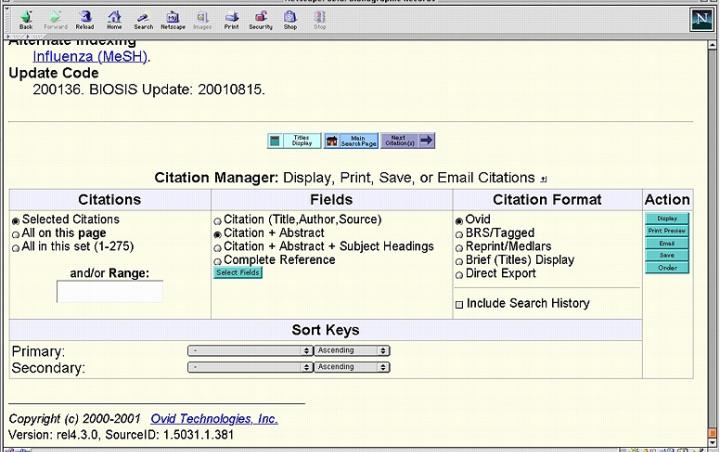Select the All on this page option
The height and width of the screenshot is (452, 720).
point(15,233)
